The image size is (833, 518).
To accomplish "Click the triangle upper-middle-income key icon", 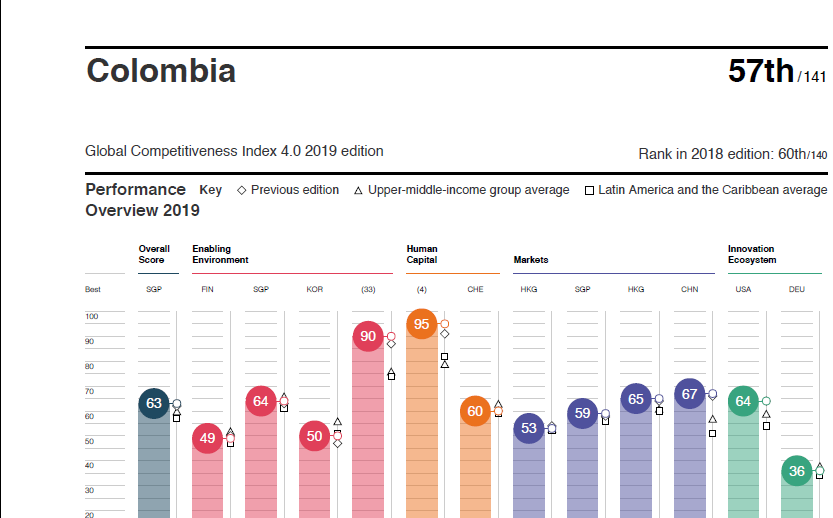I will click(358, 190).
